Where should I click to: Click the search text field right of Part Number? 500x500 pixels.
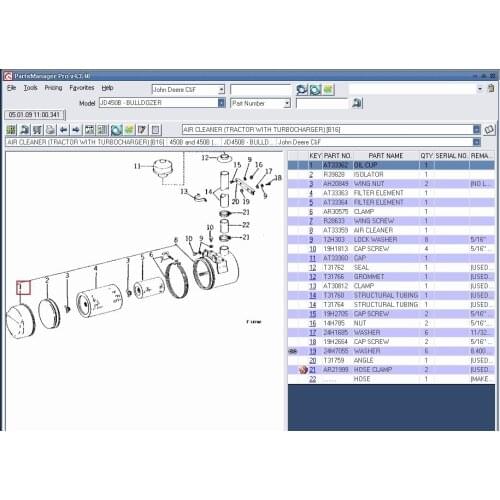point(322,103)
